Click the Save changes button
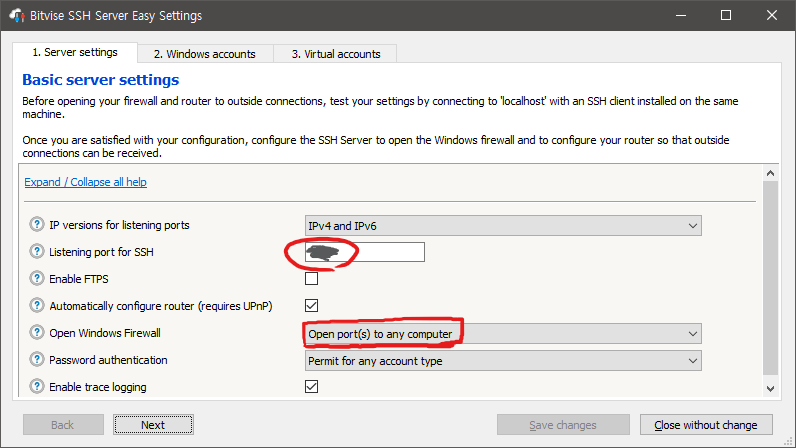Image resolution: width=796 pixels, height=448 pixels. pyautogui.click(x=563, y=425)
